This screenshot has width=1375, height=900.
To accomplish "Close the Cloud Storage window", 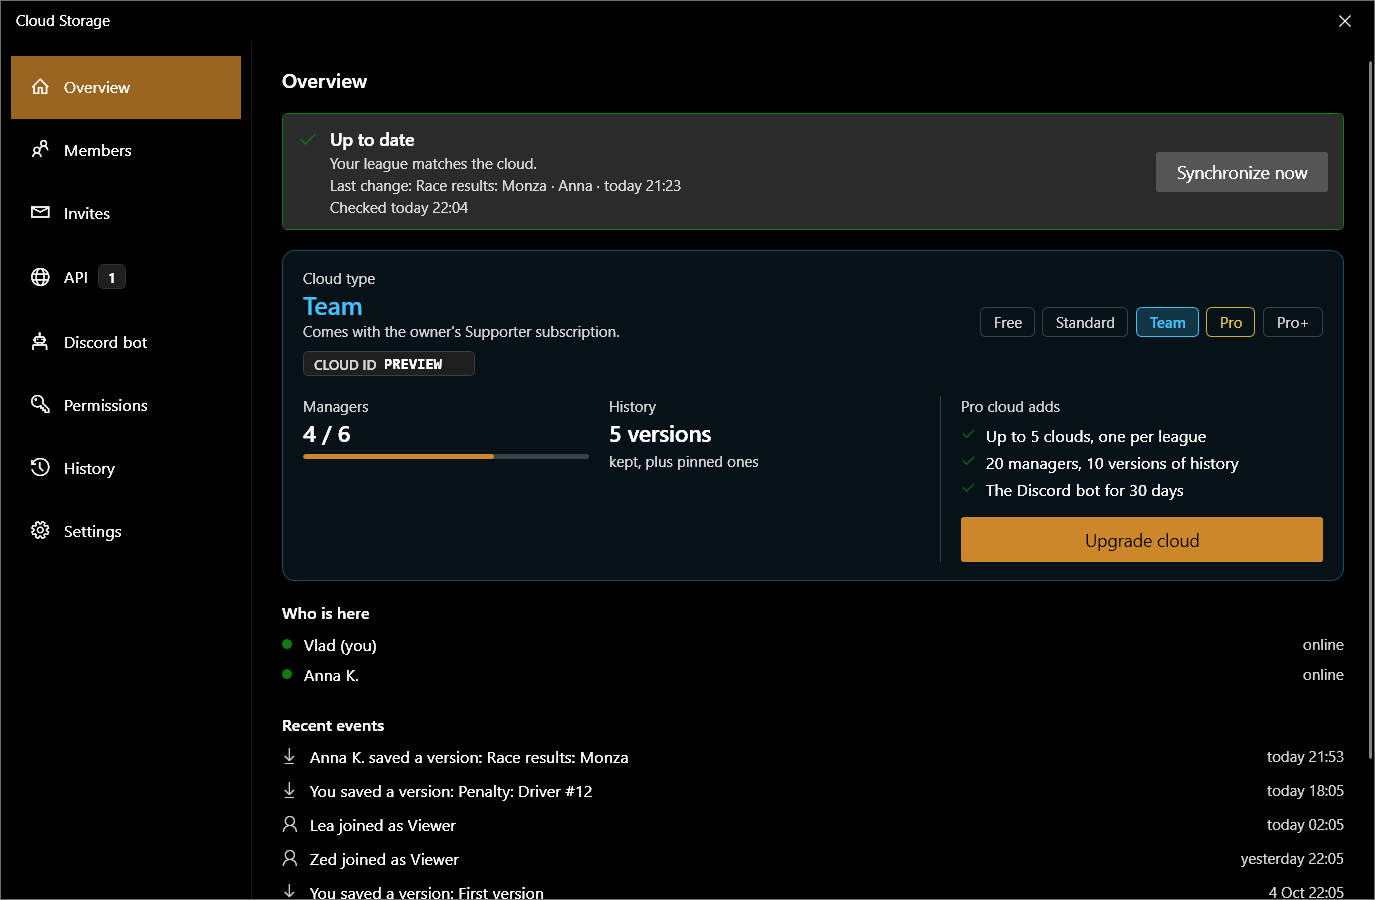I will click(1345, 21).
